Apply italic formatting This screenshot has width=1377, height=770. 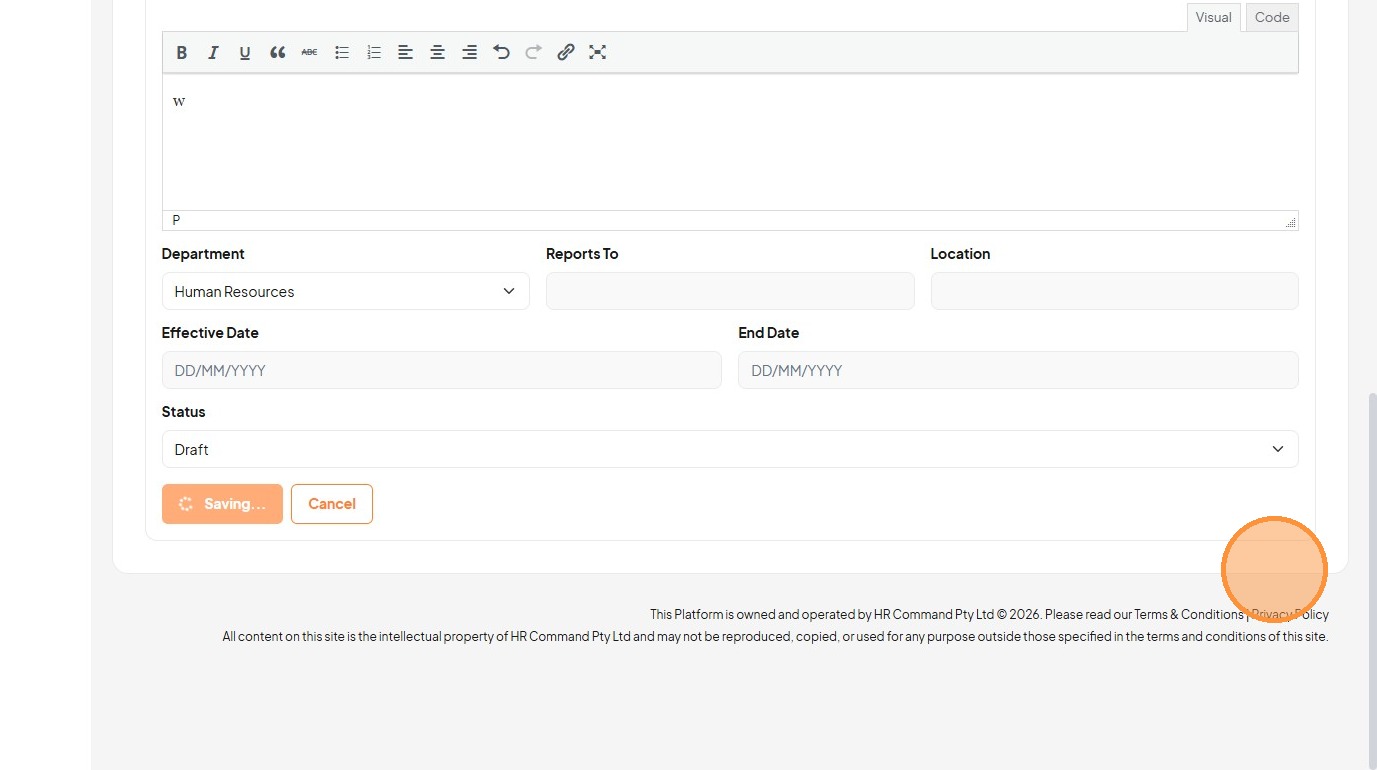pos(213,53)
